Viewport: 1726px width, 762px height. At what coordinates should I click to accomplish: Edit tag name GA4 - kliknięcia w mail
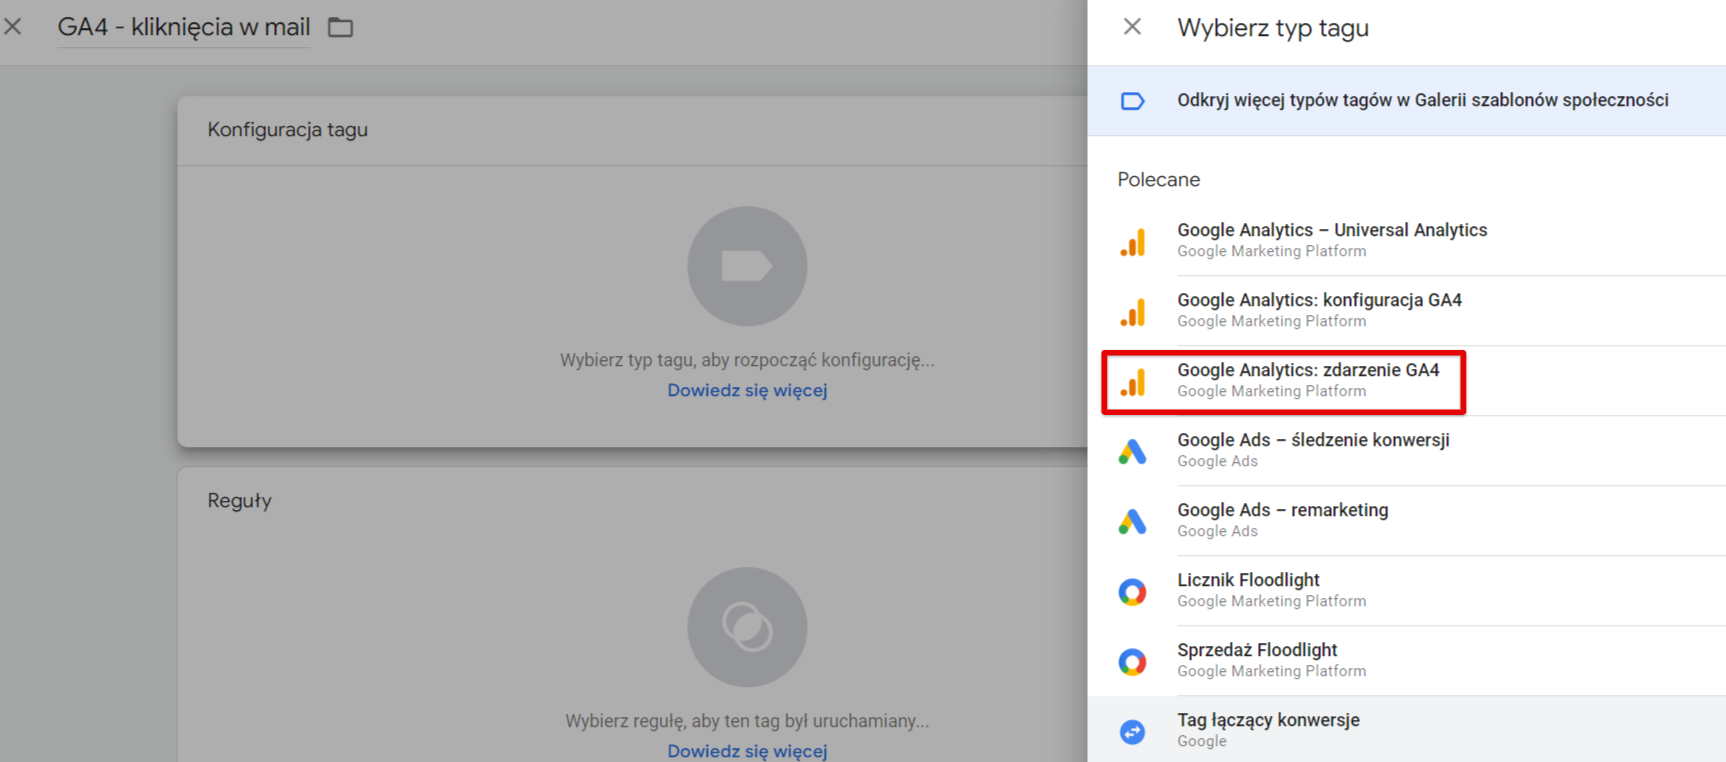pos(184,27)
